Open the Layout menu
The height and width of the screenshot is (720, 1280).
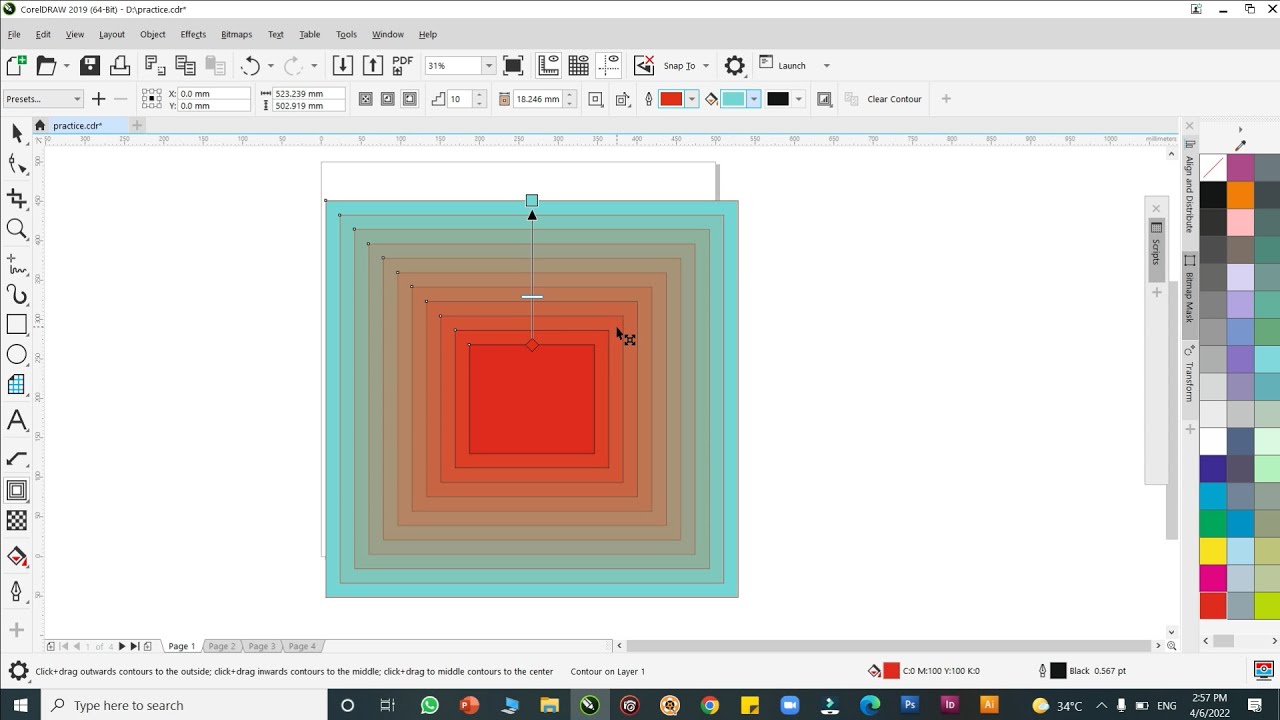pos(112,34)
